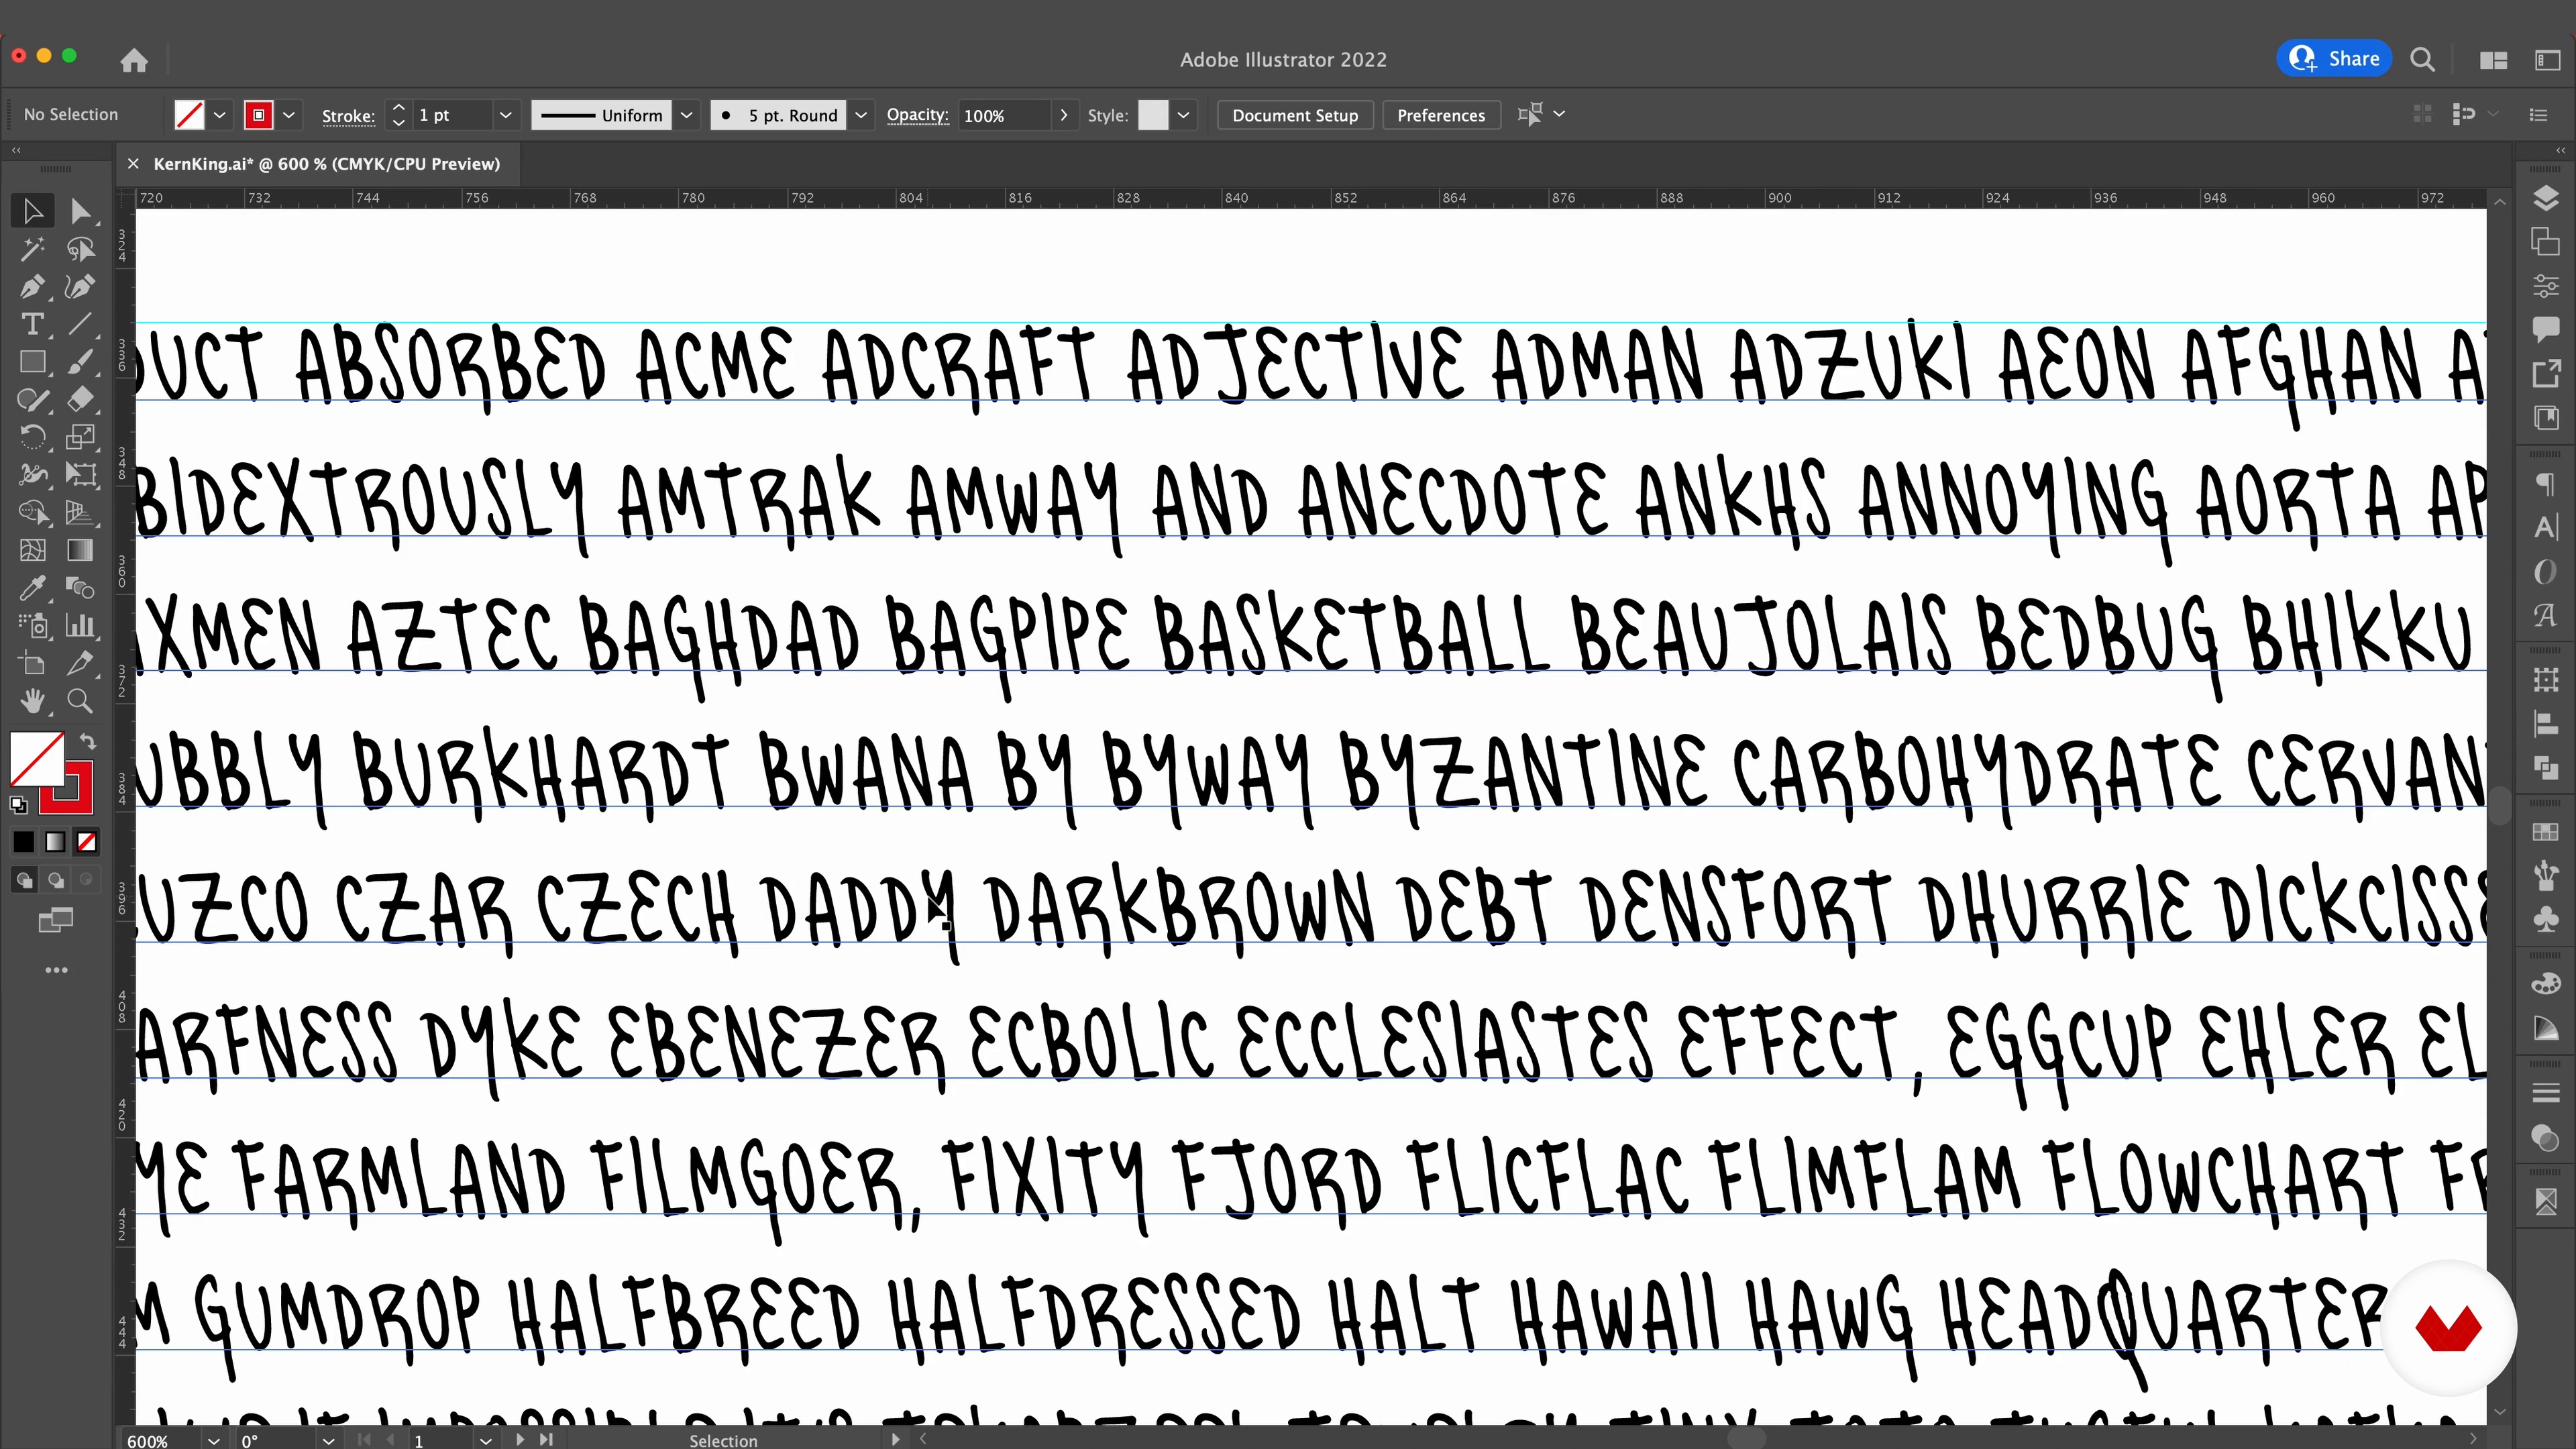Open the stroke weight dropdown

[x=505, y=115]
